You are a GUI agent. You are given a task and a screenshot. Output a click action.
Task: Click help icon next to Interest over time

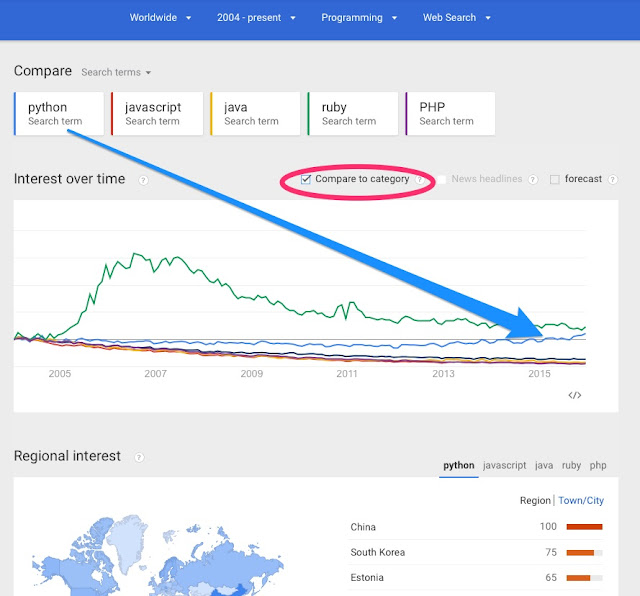click(143, 180)
